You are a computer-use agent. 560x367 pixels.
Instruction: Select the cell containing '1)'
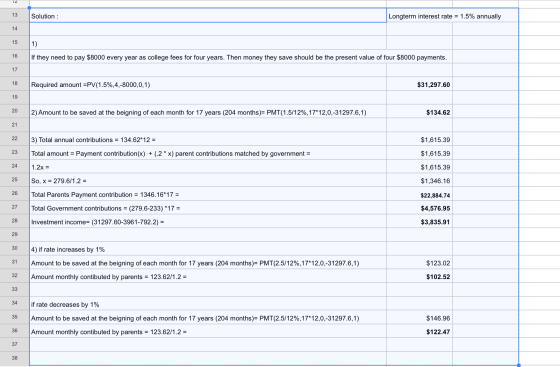click(x=208, y=43)
